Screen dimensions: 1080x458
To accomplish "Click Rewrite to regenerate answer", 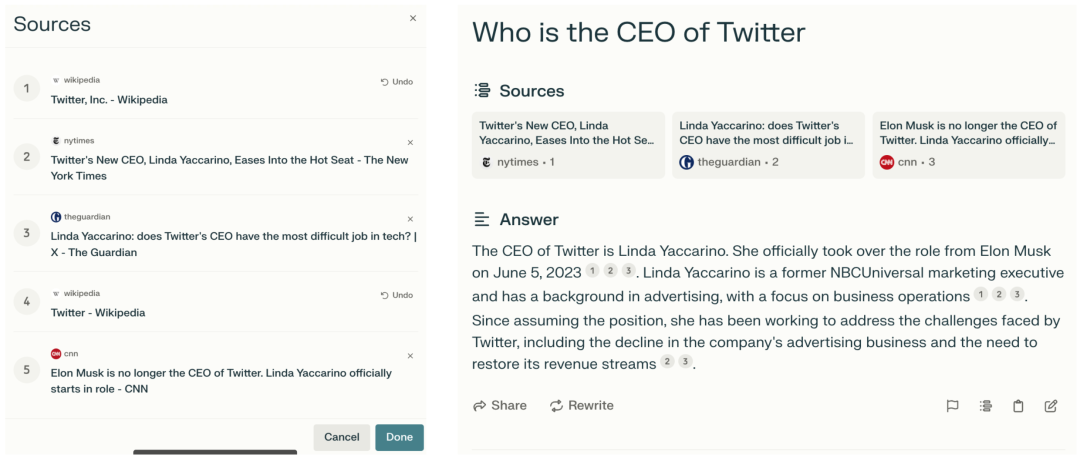I will click(x=581, y=405).
